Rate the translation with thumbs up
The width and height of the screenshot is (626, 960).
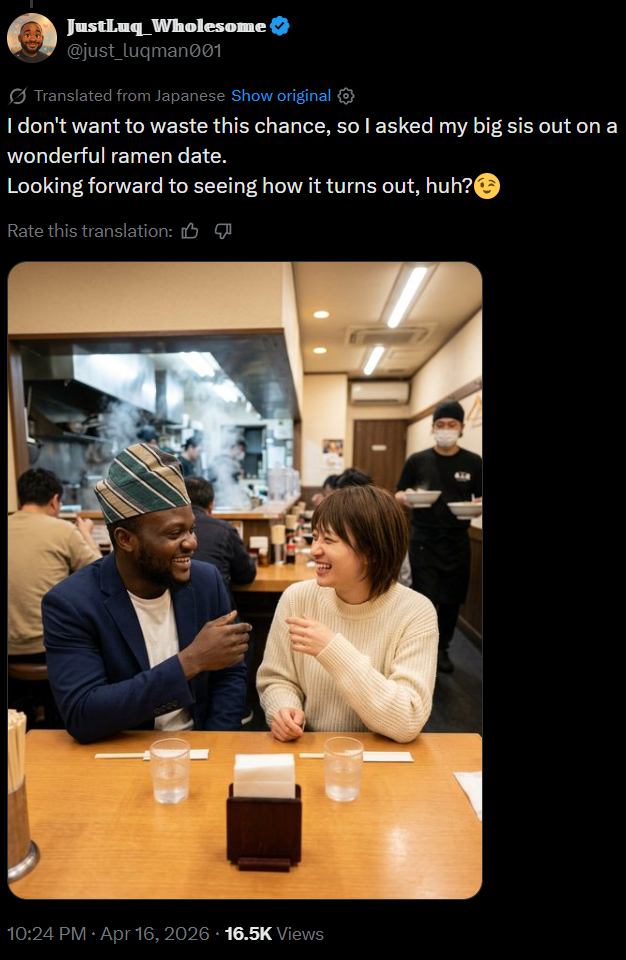point(190,231)
